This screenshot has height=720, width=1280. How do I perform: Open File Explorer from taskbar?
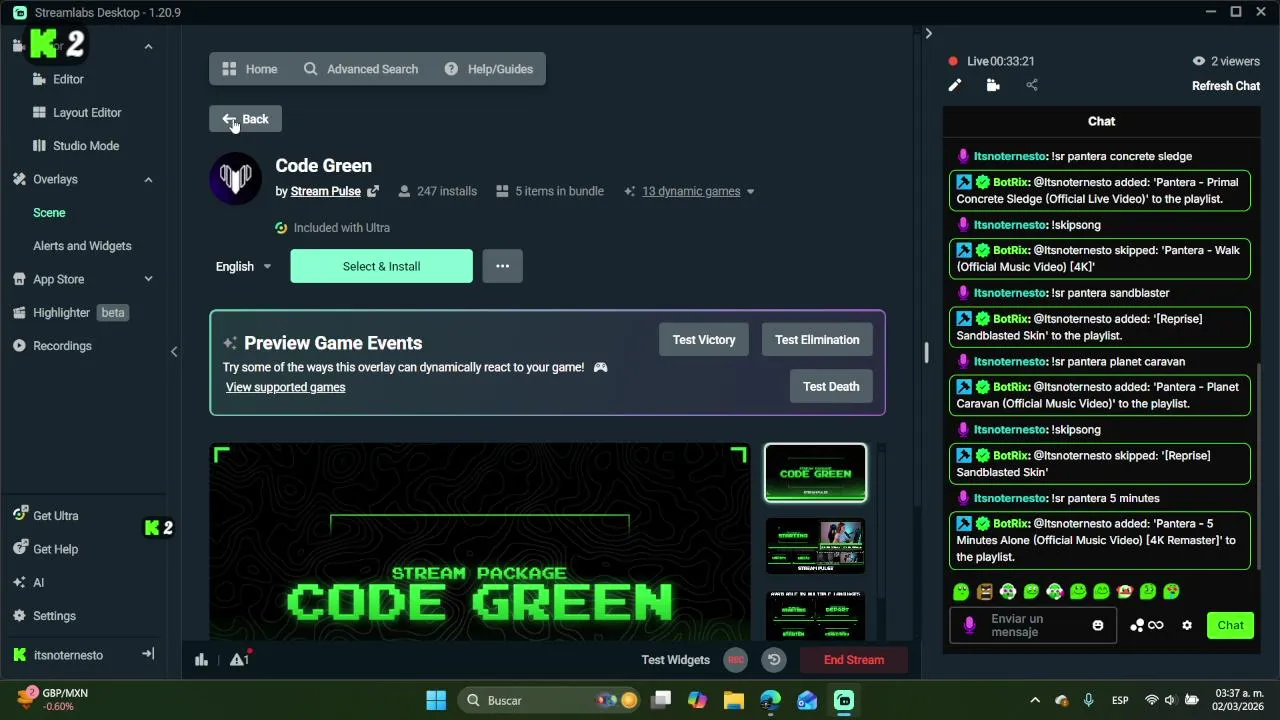click(734, 700)
